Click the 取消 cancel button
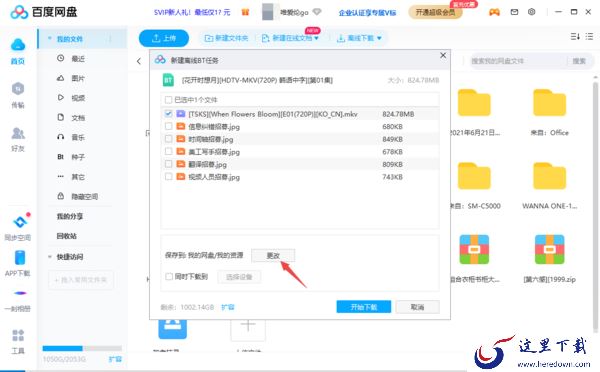 click(x=417, y=307)
